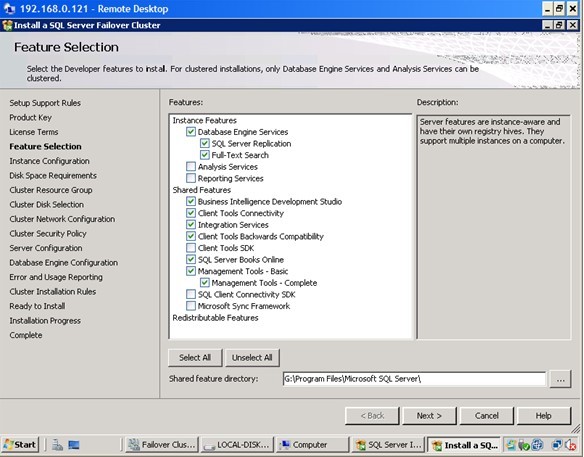Click the Unselect All button
Image resolution: width=584 pixels, height=457 pixels.
[252, 358]
